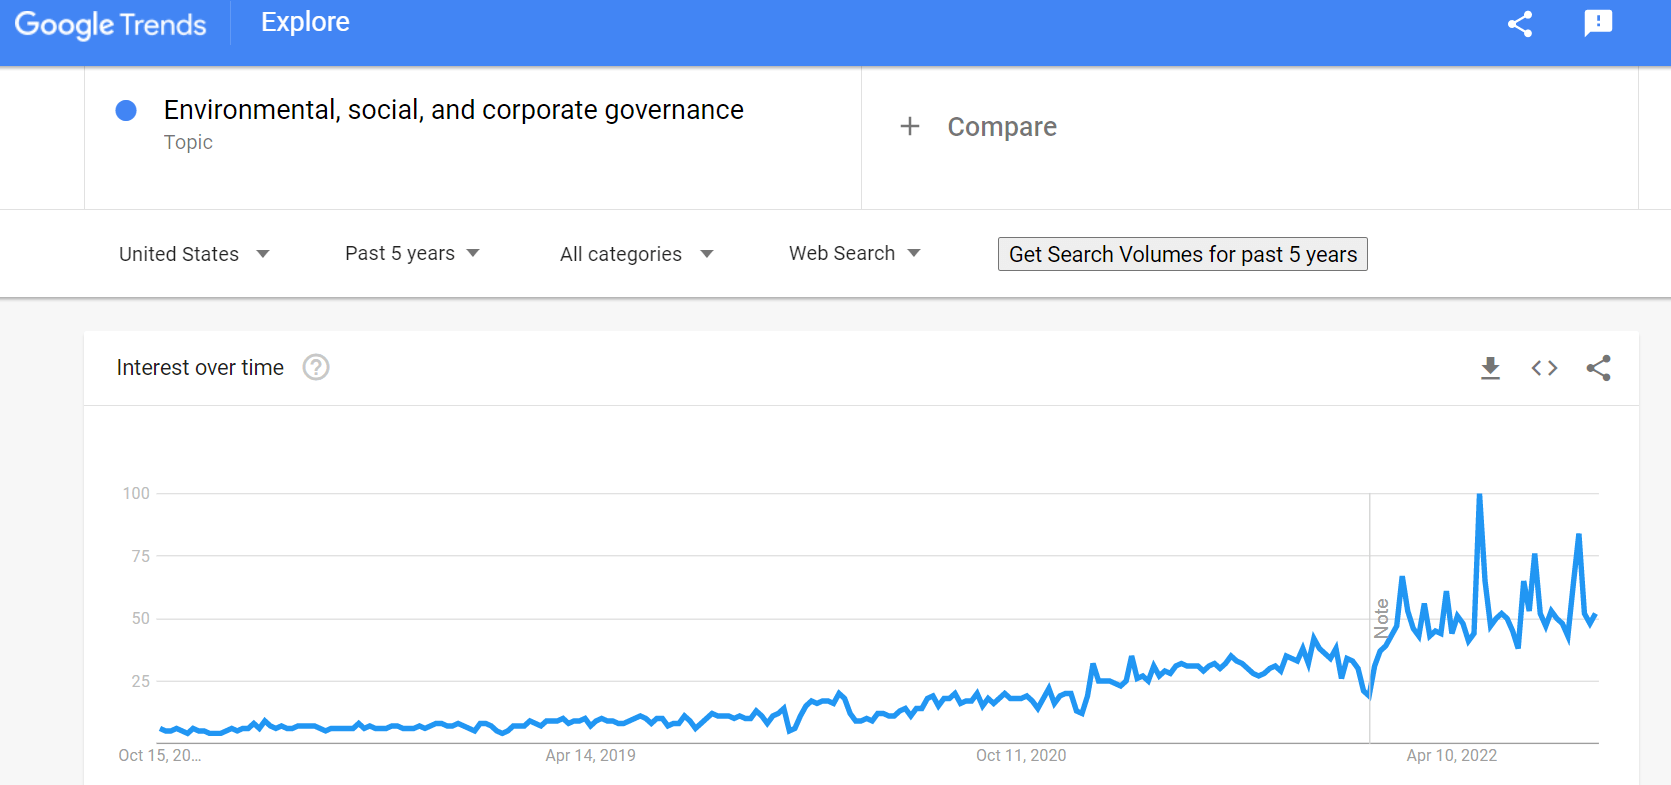The image size is (1671, 785).
Task: Open the send feedback icon
Action: pos(1598,23)
